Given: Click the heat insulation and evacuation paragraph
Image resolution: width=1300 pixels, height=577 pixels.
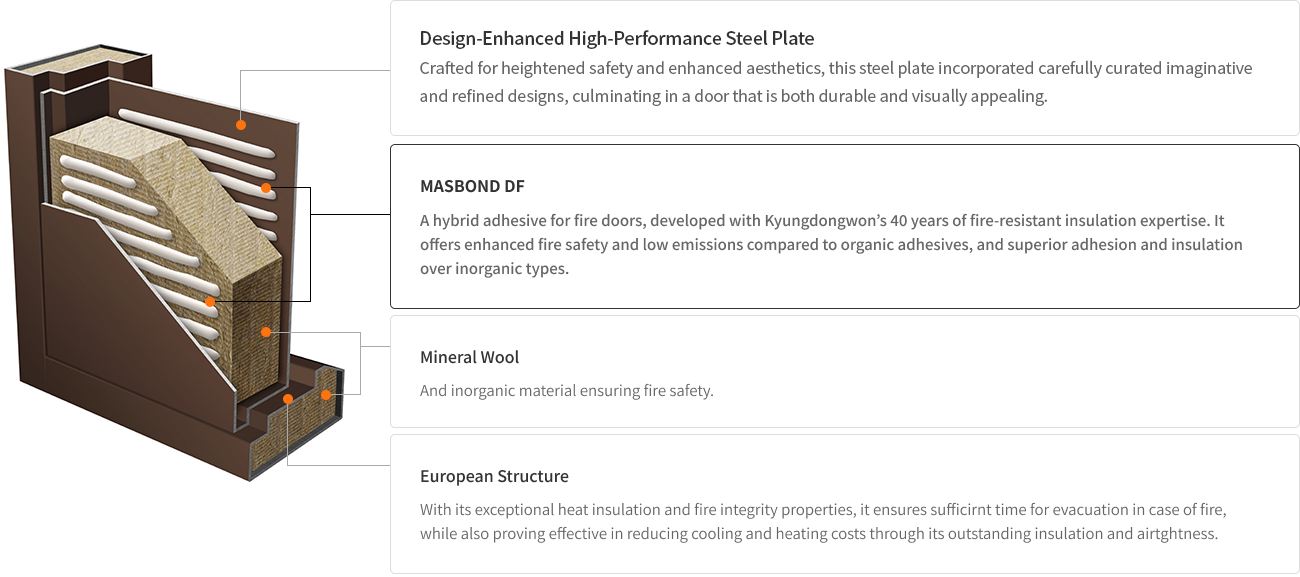Looking at the screenshot, I should click(822, 521).
